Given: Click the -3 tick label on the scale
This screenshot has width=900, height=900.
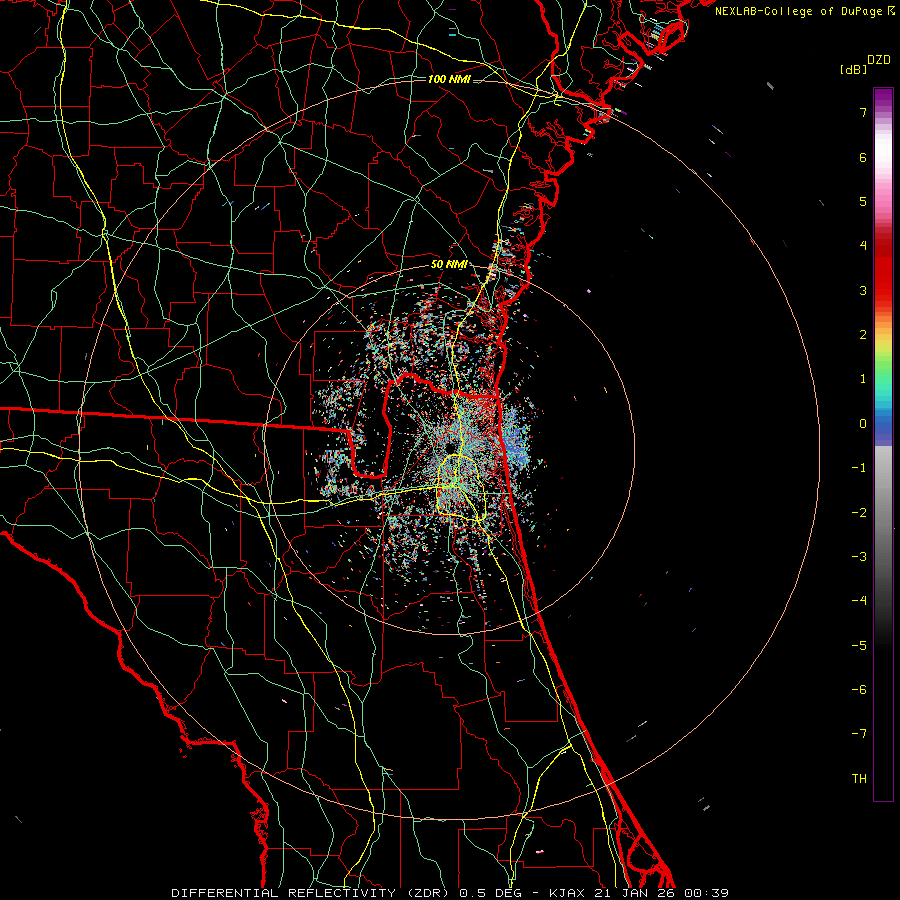Looking at the screenshot, I should [859, 557].
